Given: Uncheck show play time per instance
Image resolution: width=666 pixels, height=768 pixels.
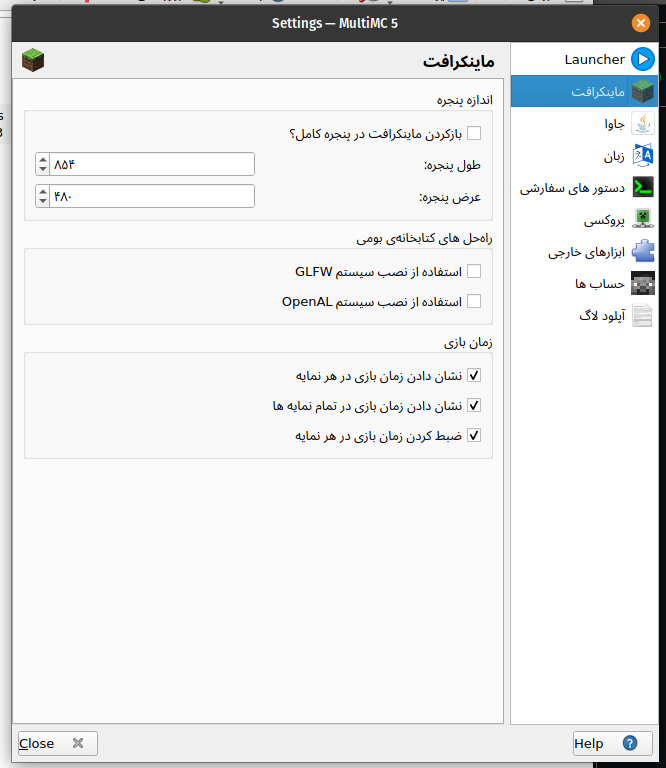Looking at the screenshot, I should pos(474,375).
